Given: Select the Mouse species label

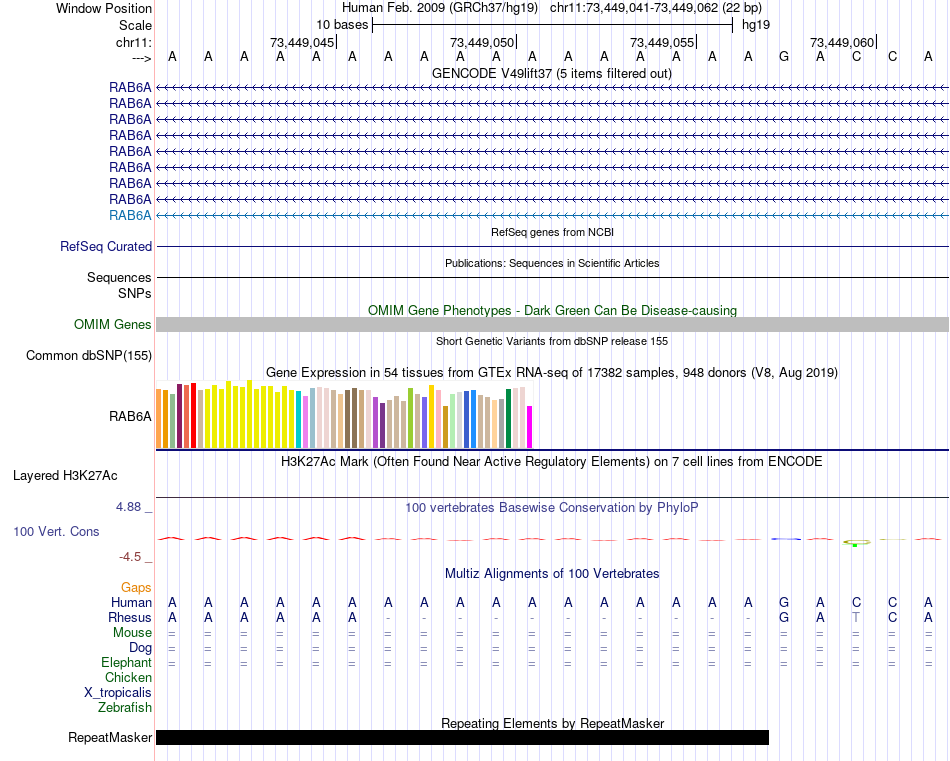Looking at the screenshot, I should tap(132, 633).
